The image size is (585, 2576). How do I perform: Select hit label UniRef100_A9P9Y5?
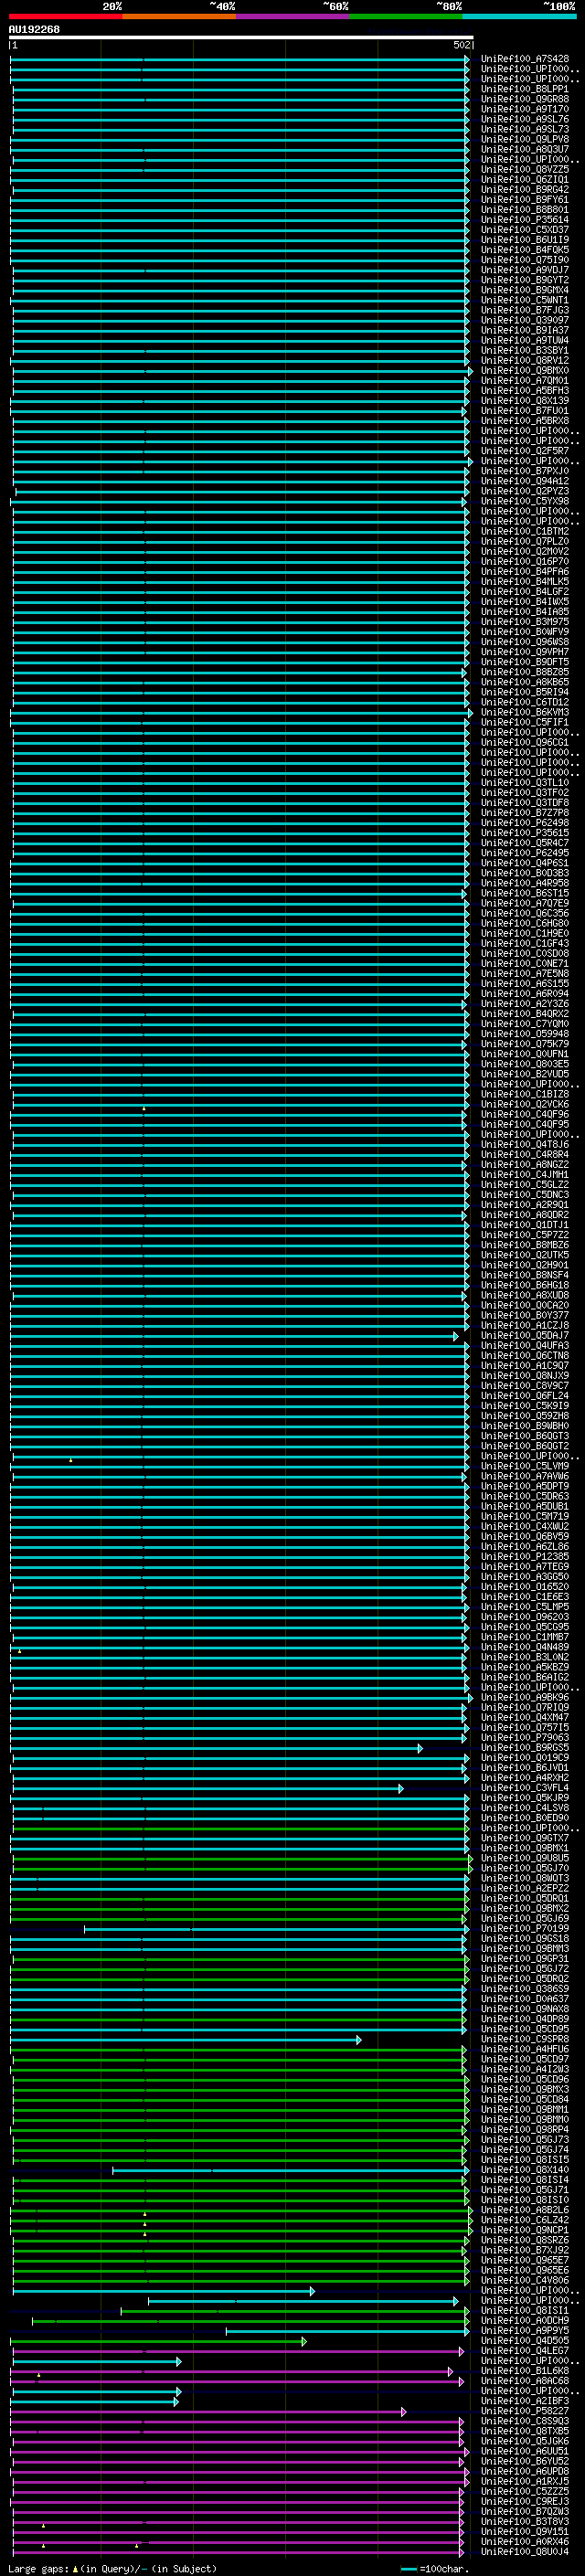(x=525, y=2331)
